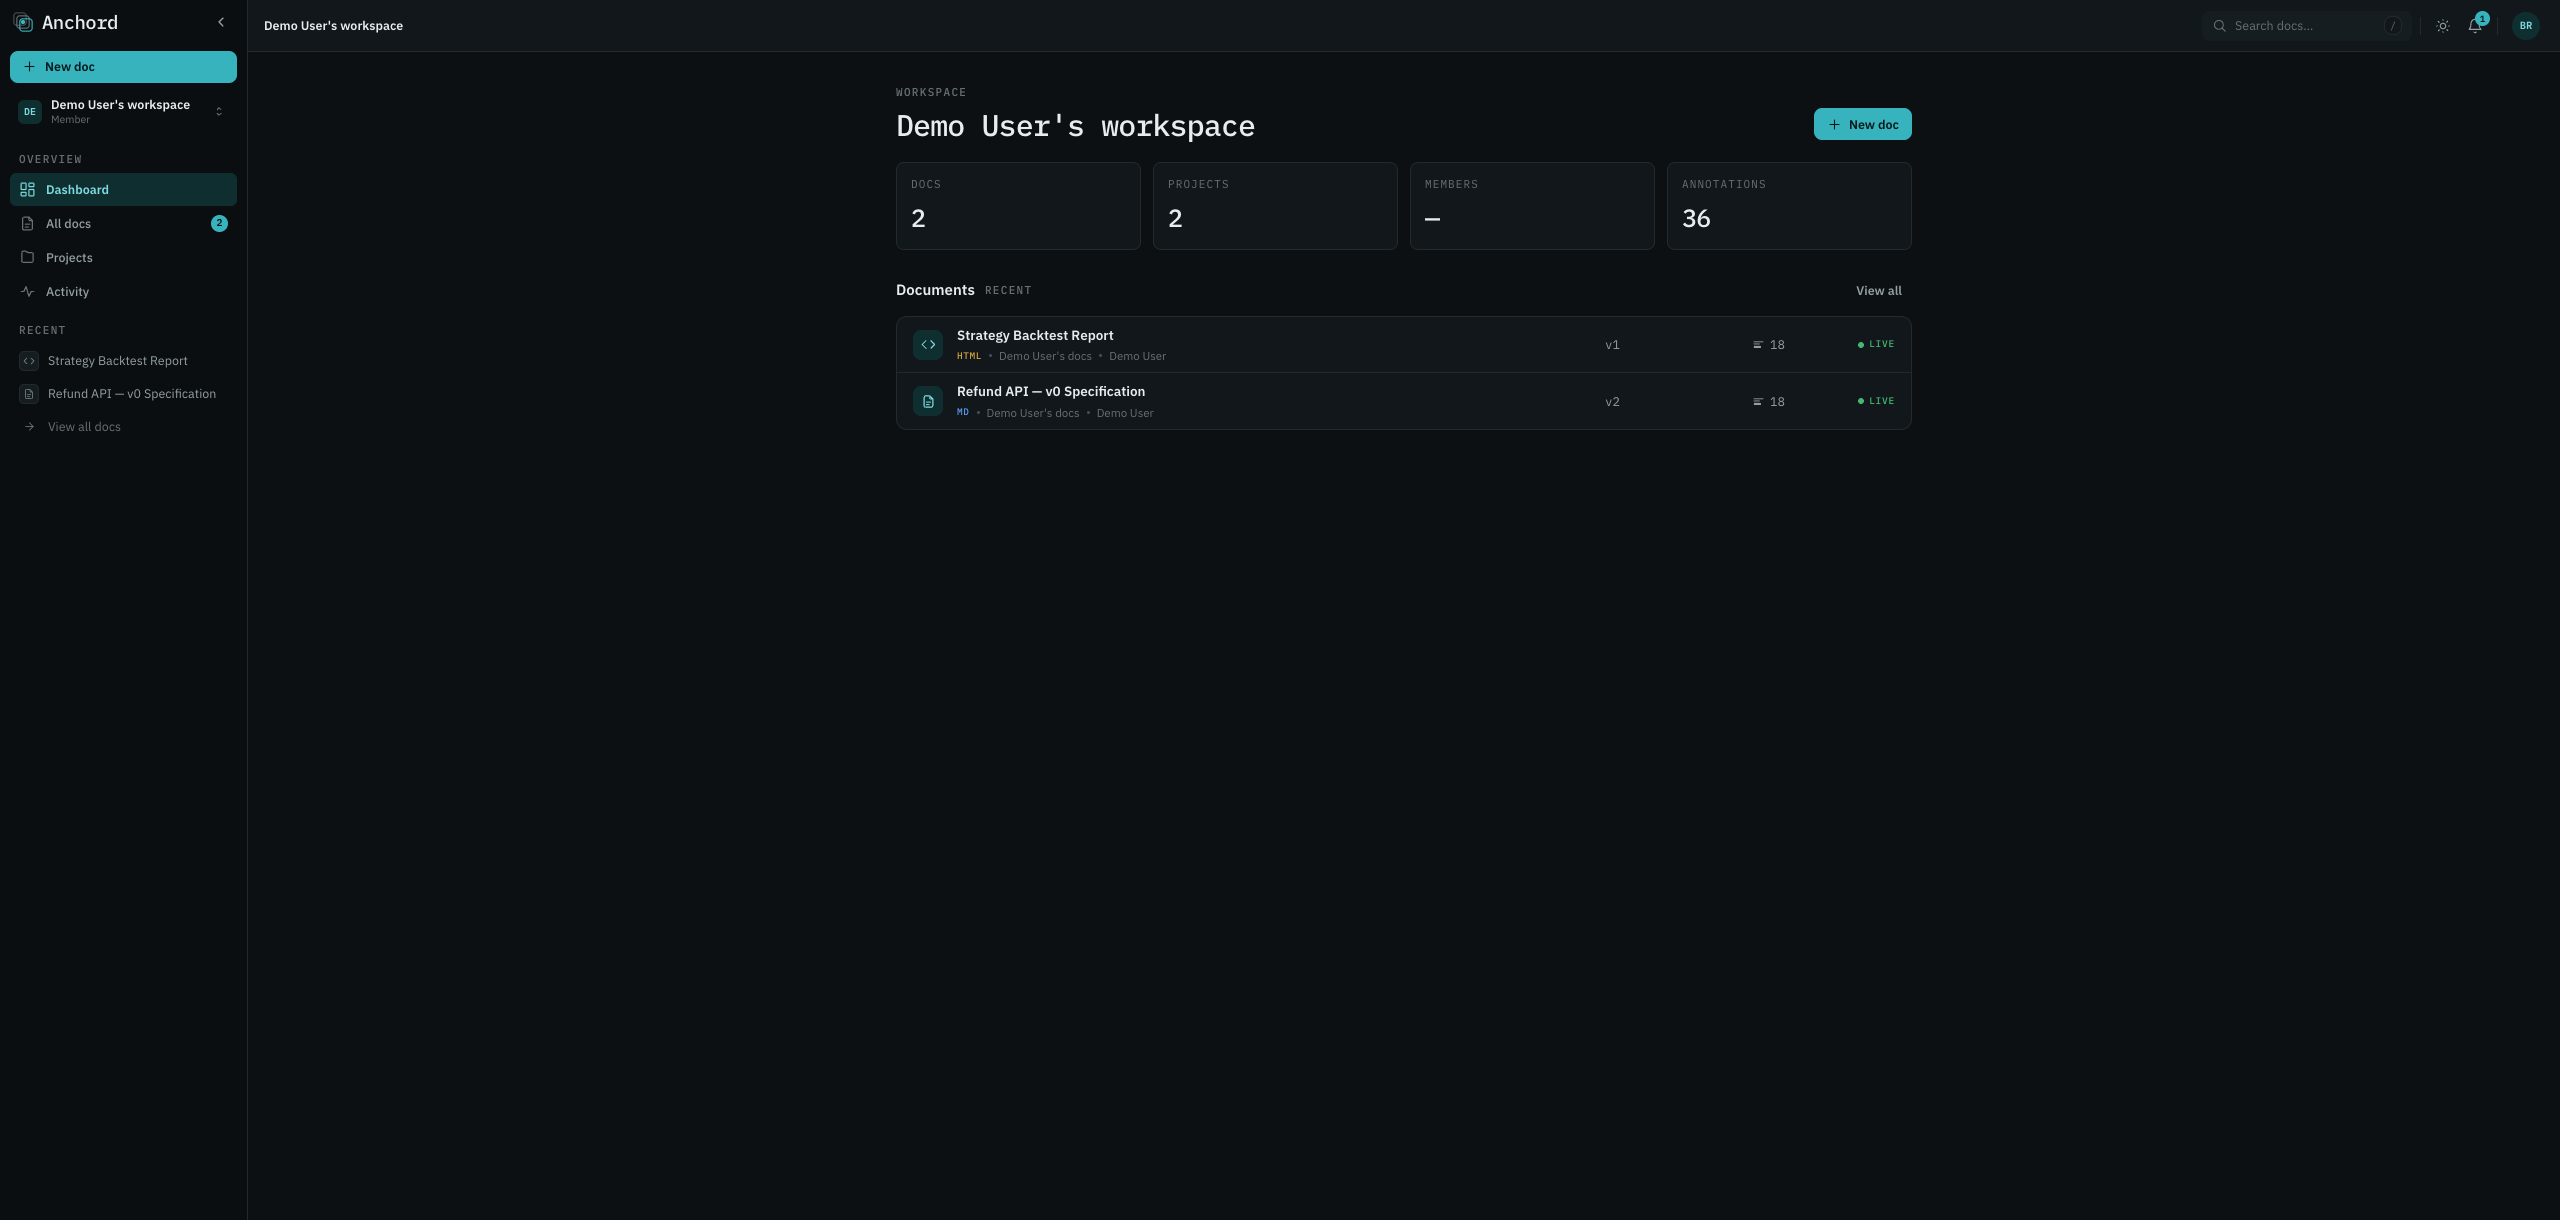Go to All docs in the sidebar

pos(123,224)
